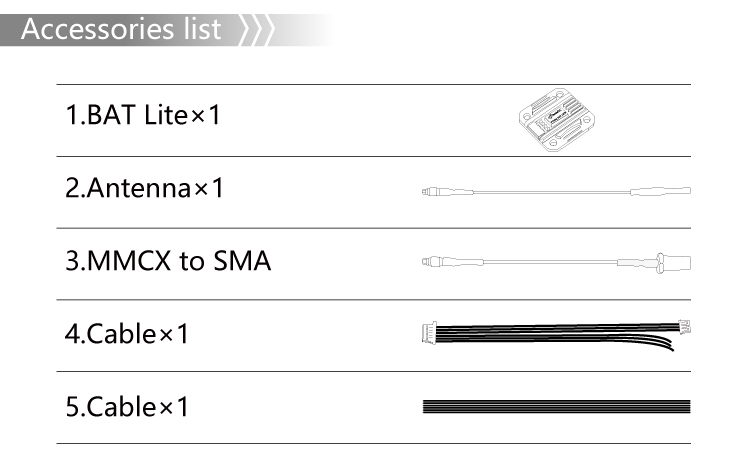This screenshot has height=468, width=750.
Task: Select the "1.BAT Lite×1" label
Action: (x=142, y=116)
